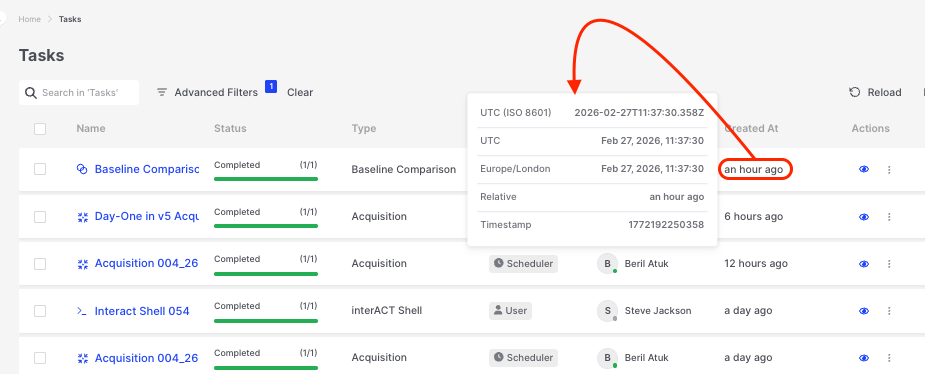The image size is (925, 374).
Task: Click the Baseline Comparison completed progress bar
Action: click(x=266, y=179)
